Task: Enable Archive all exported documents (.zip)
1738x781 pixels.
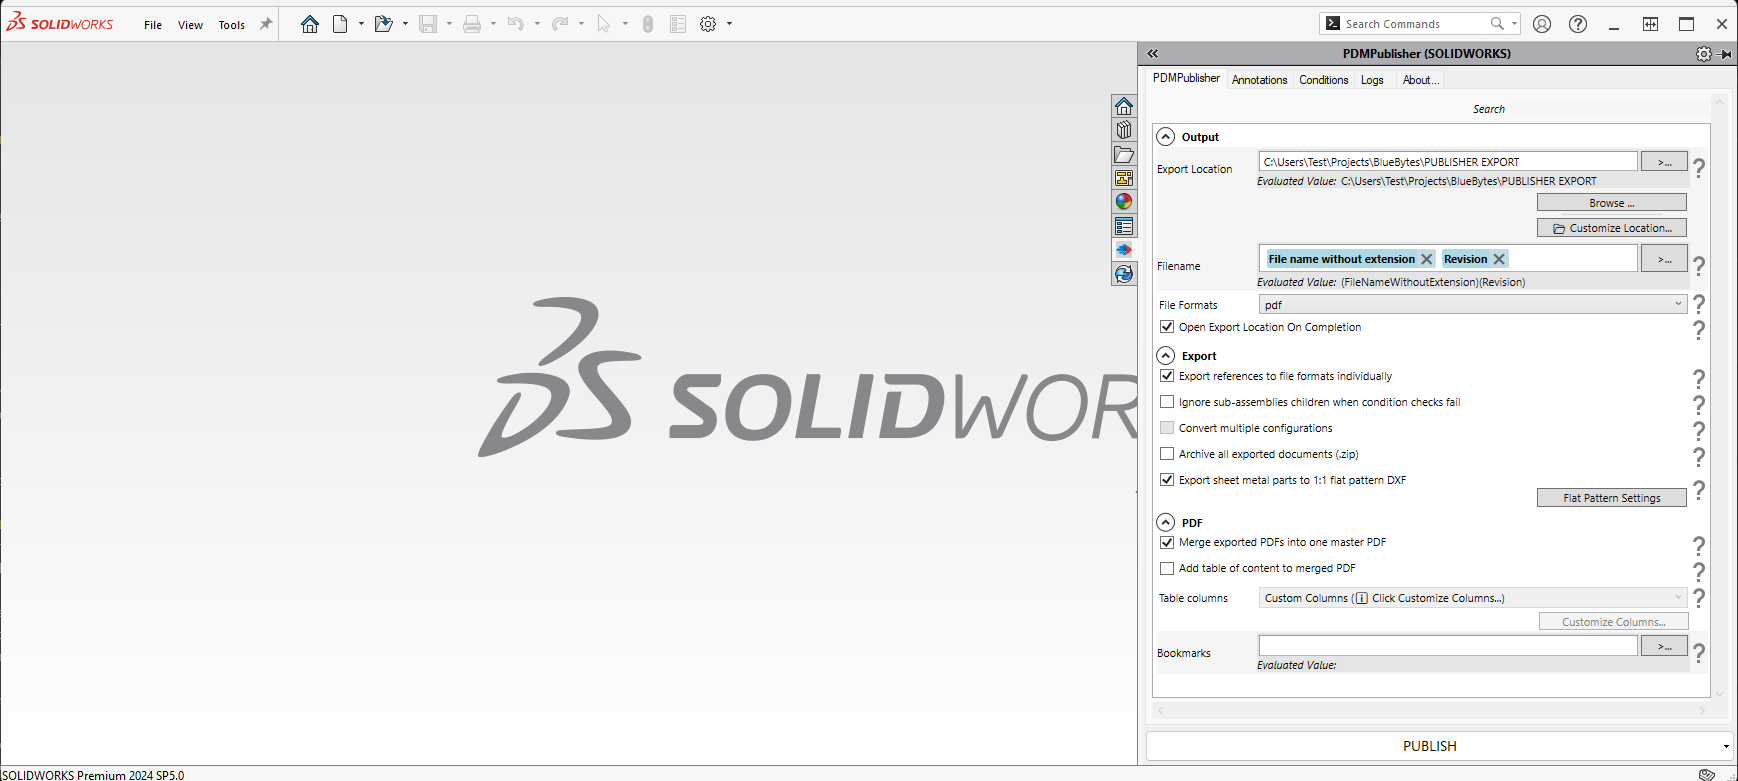Action: coord(1167,454)
